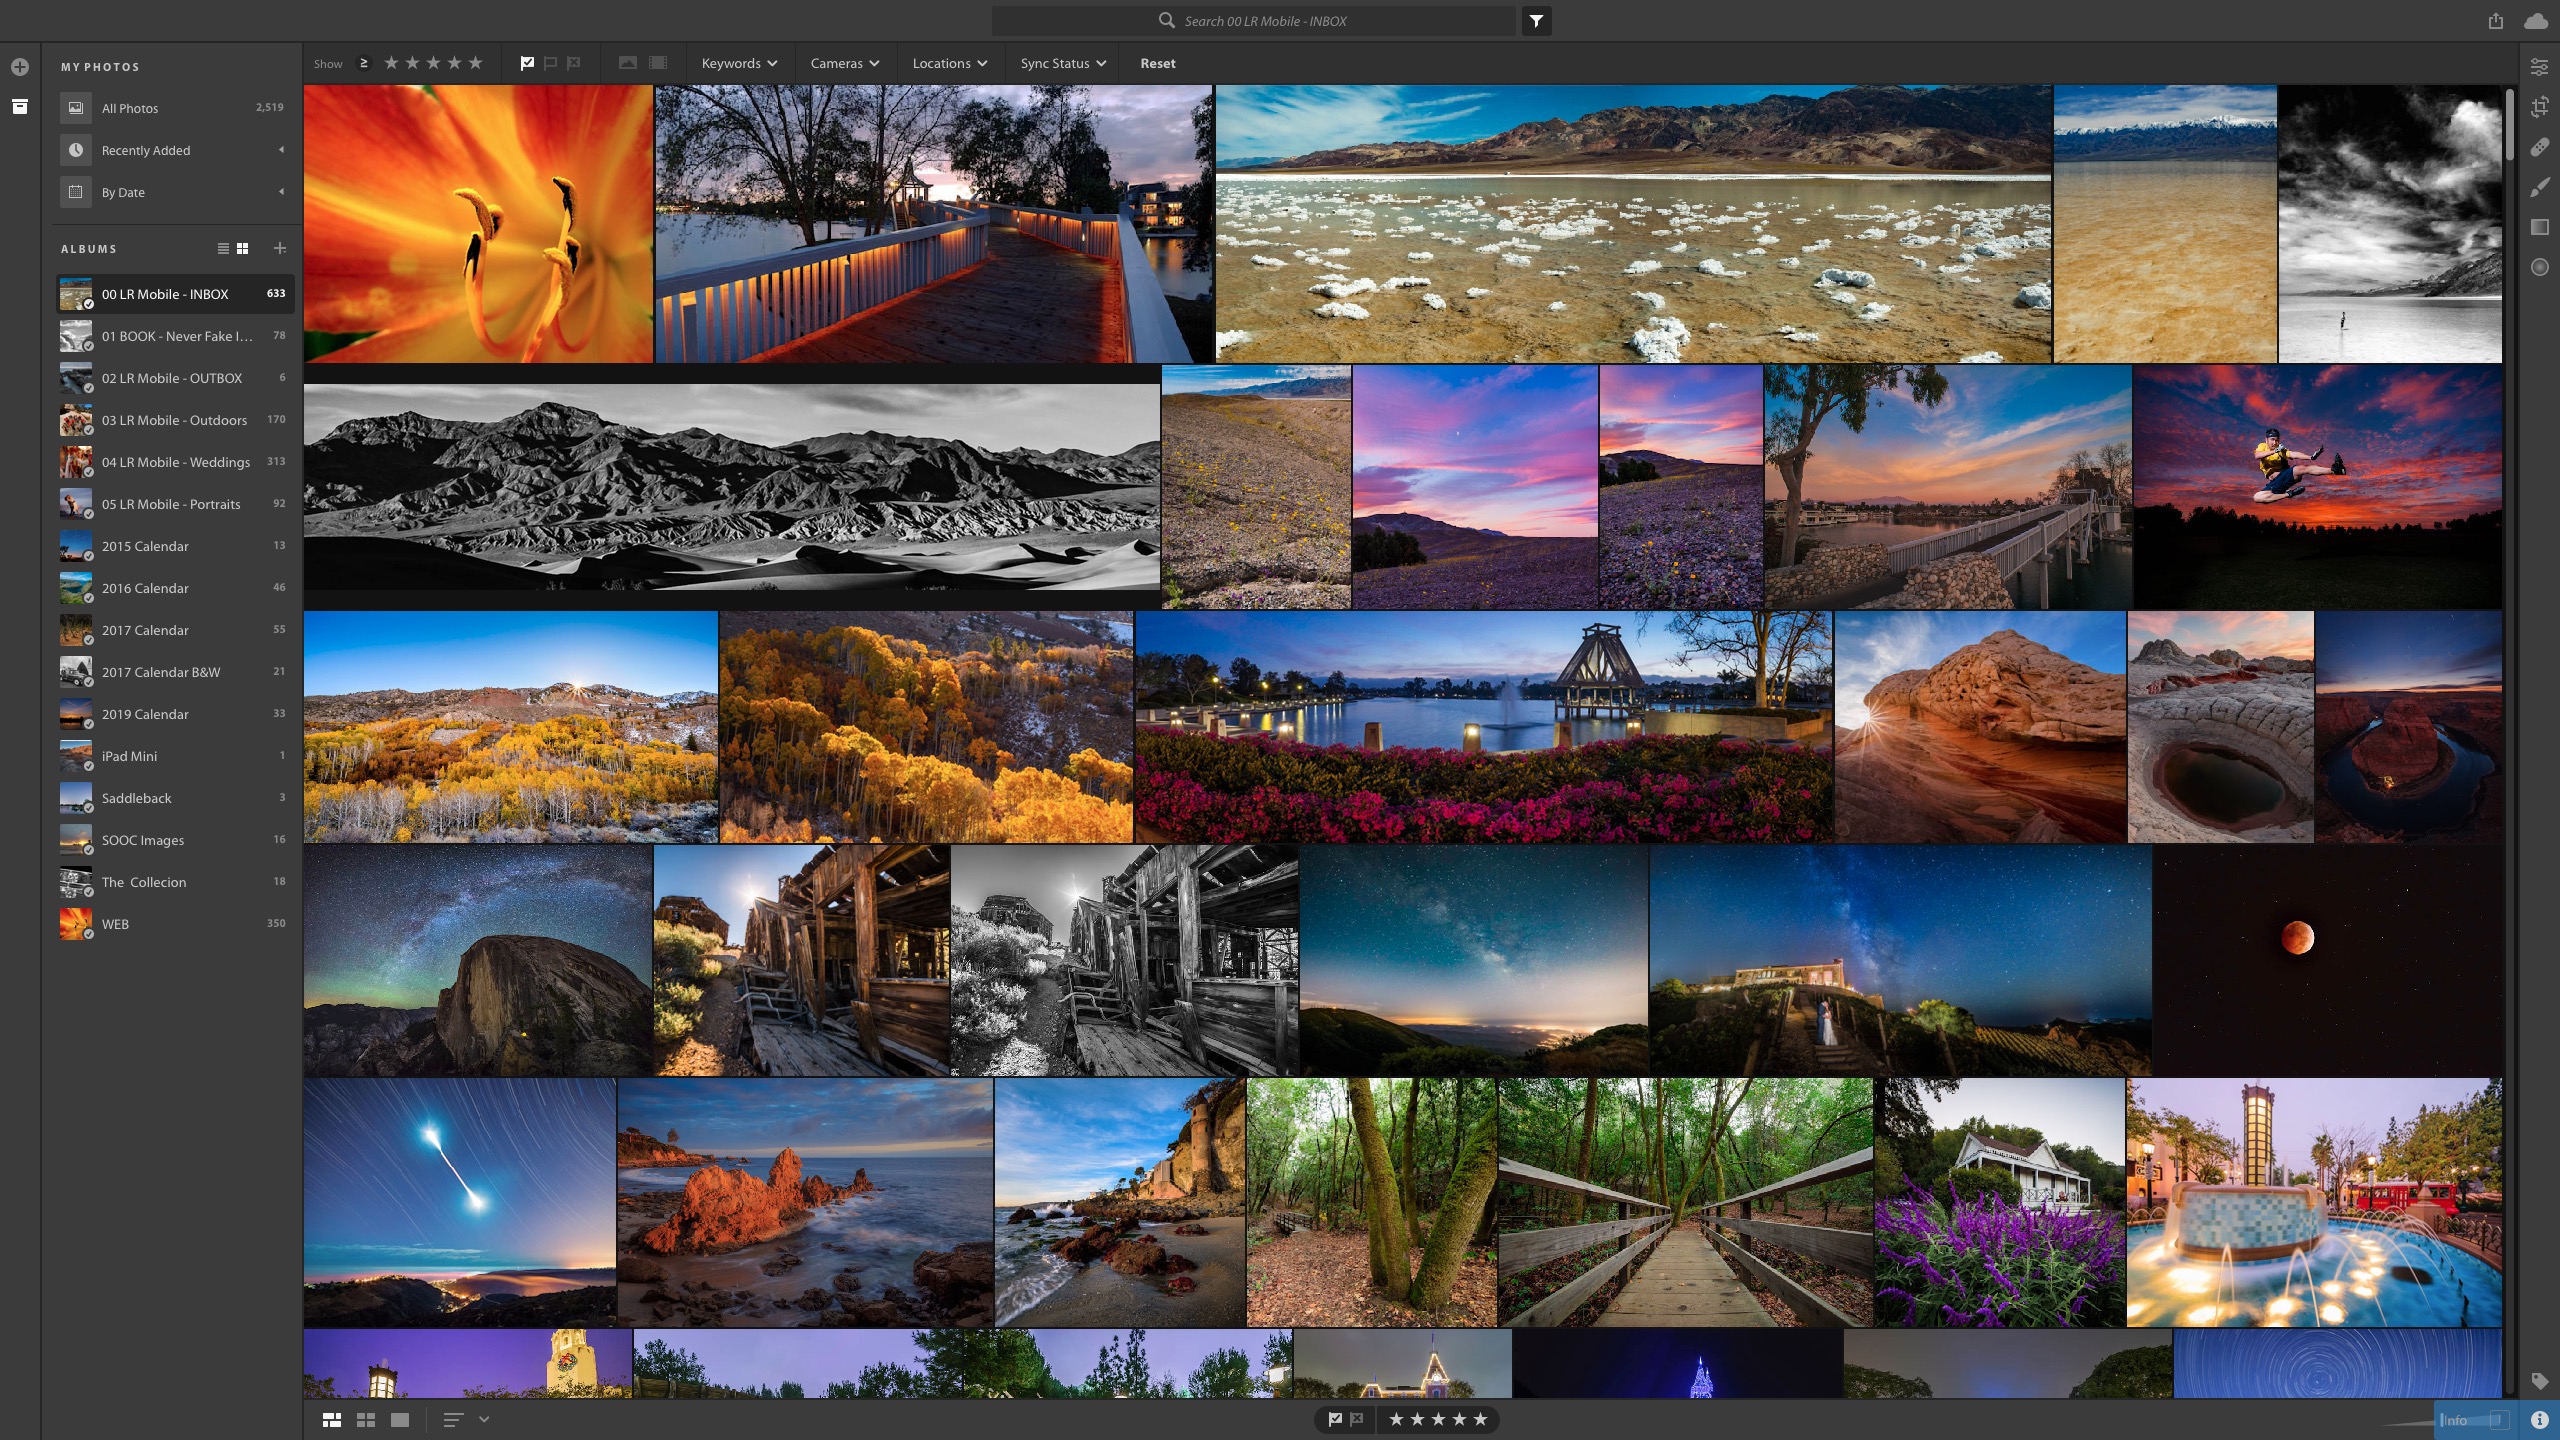Open the Cameras filter menu
This screenshot has height=1440, width=2560.
(844, 63)
